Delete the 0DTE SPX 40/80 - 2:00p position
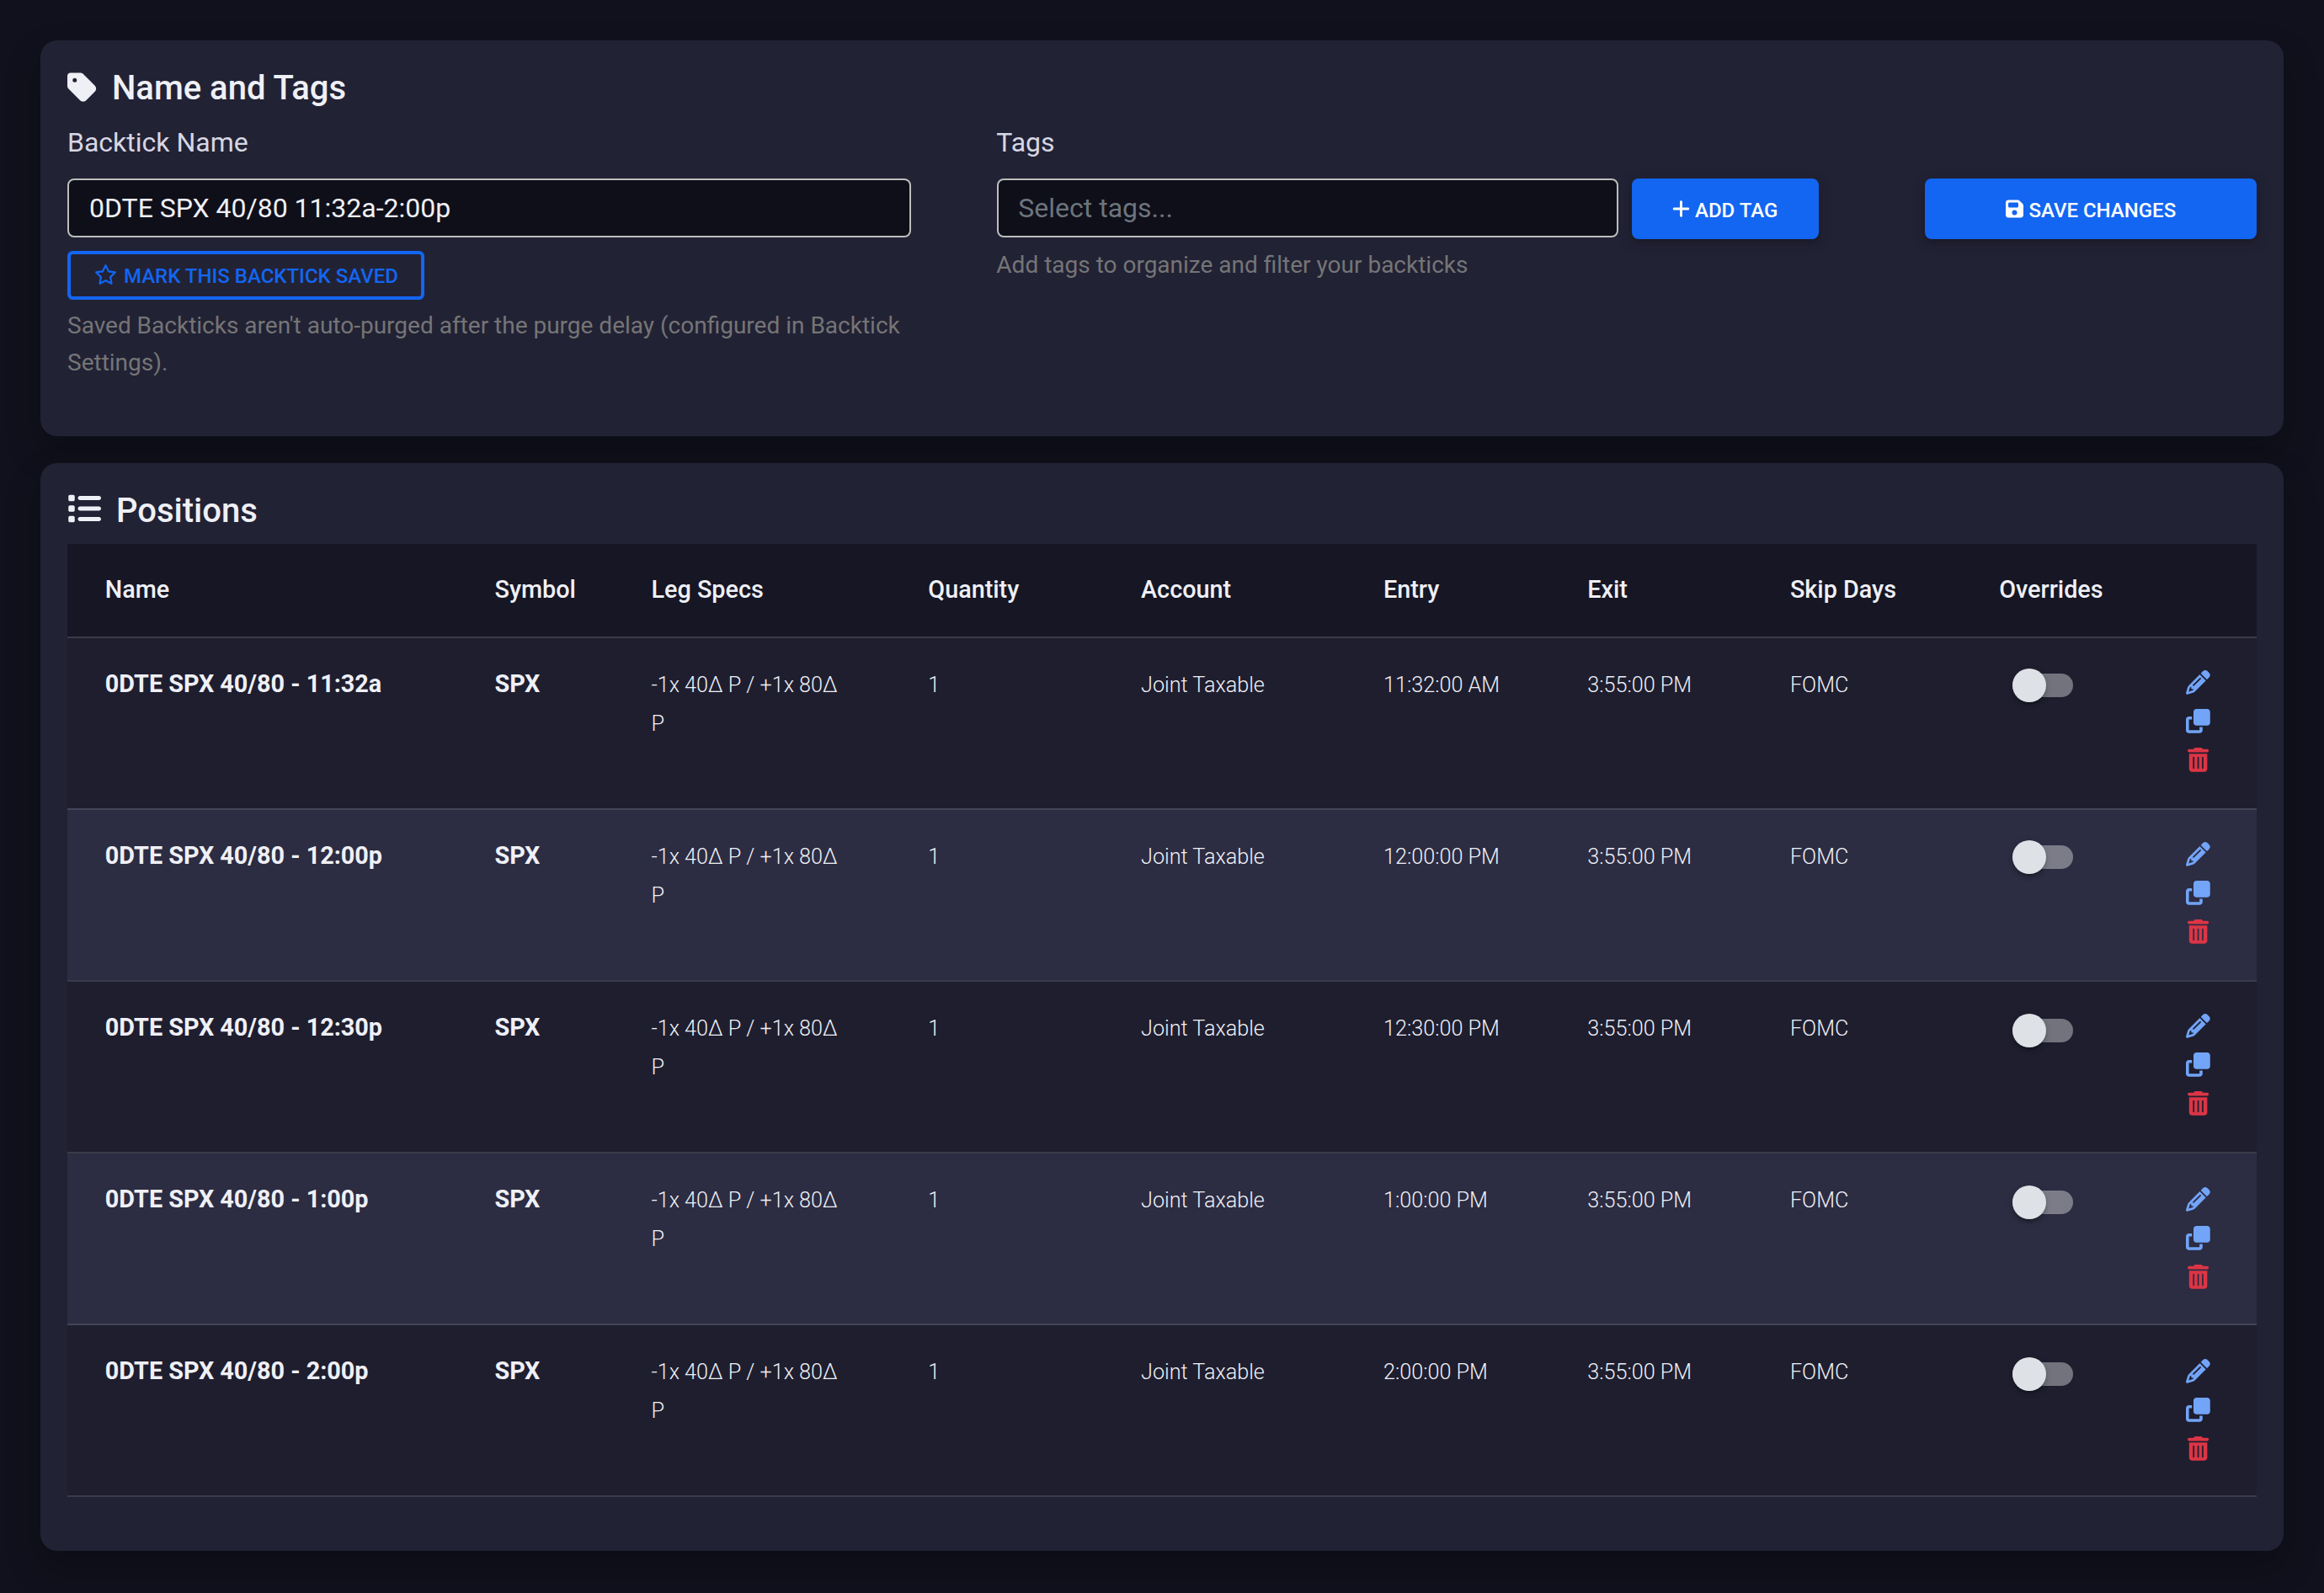2324x1593 pixels. tap(2197, 1449)
